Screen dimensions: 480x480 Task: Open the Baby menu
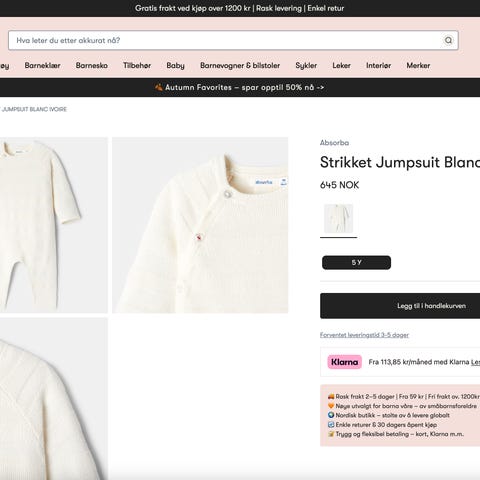coord(175,66)
